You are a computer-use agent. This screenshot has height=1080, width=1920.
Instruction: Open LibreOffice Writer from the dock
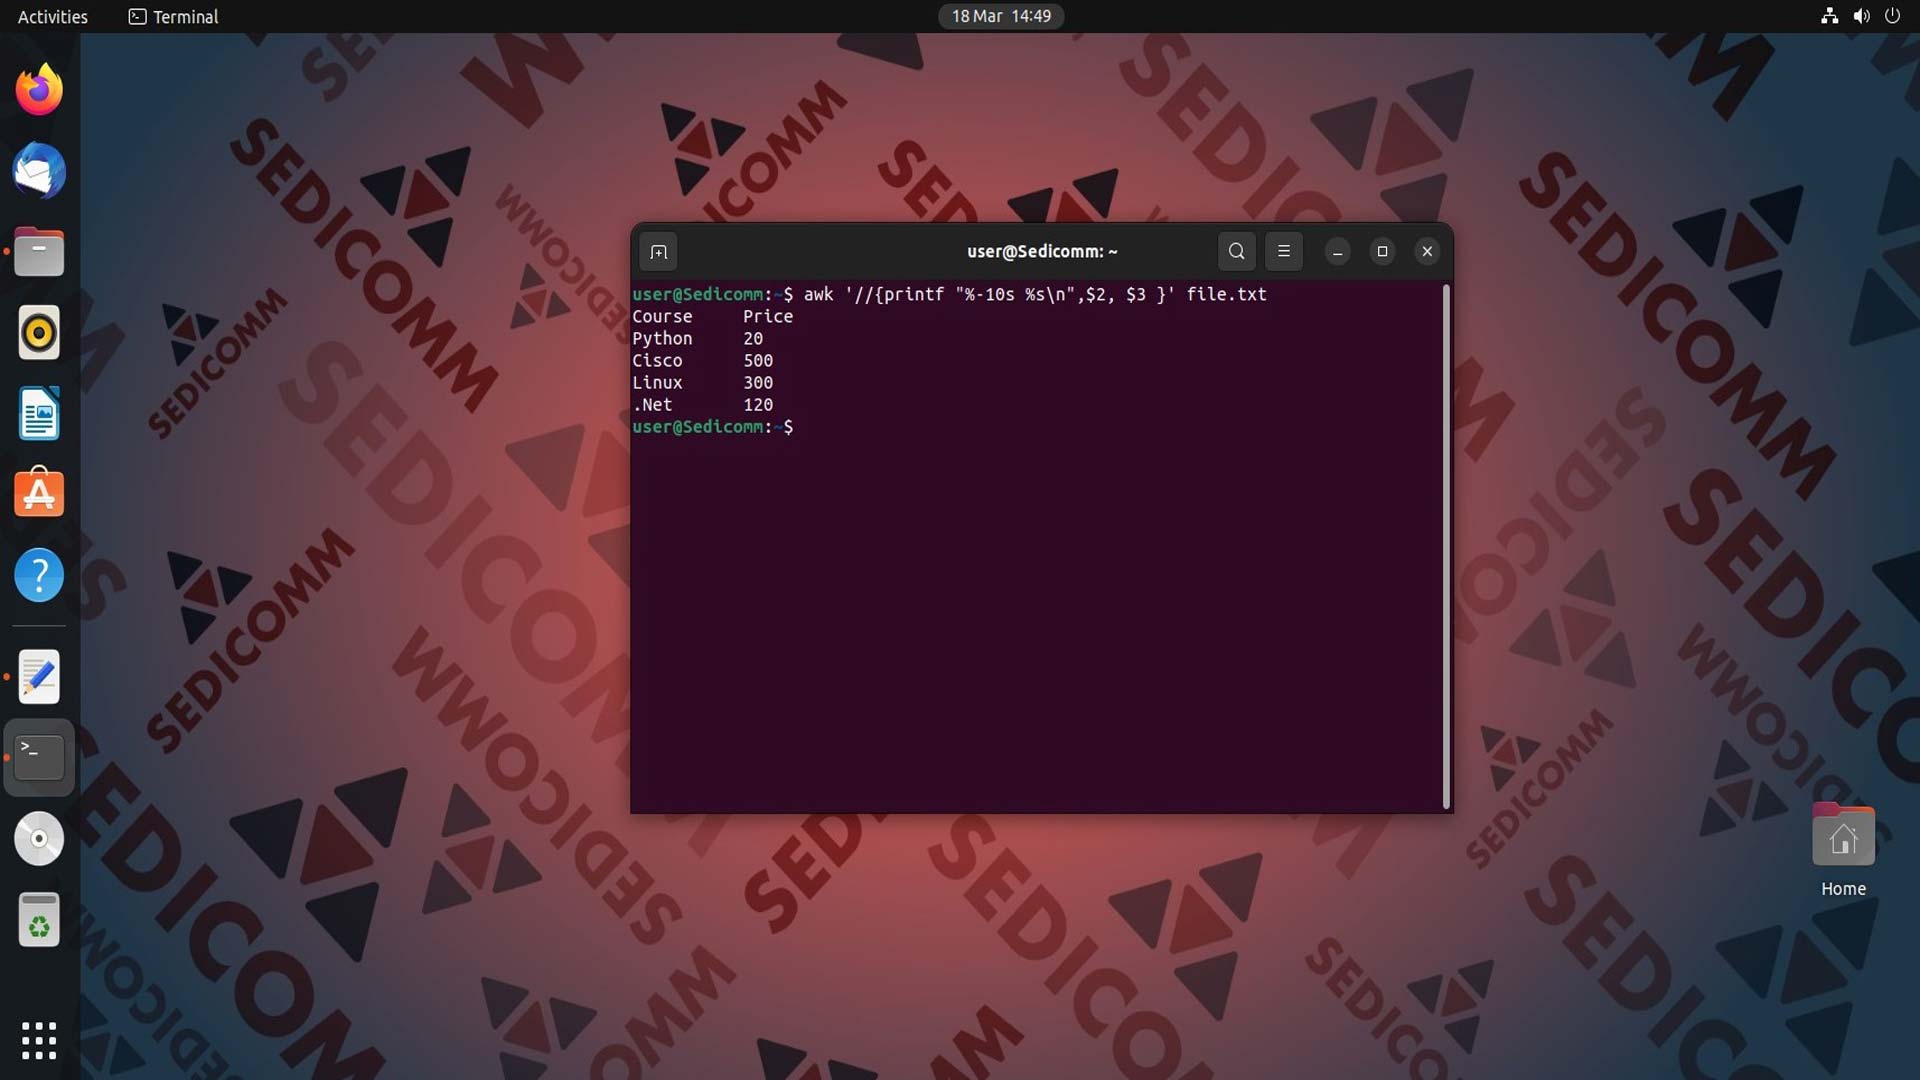coord(39,414)
